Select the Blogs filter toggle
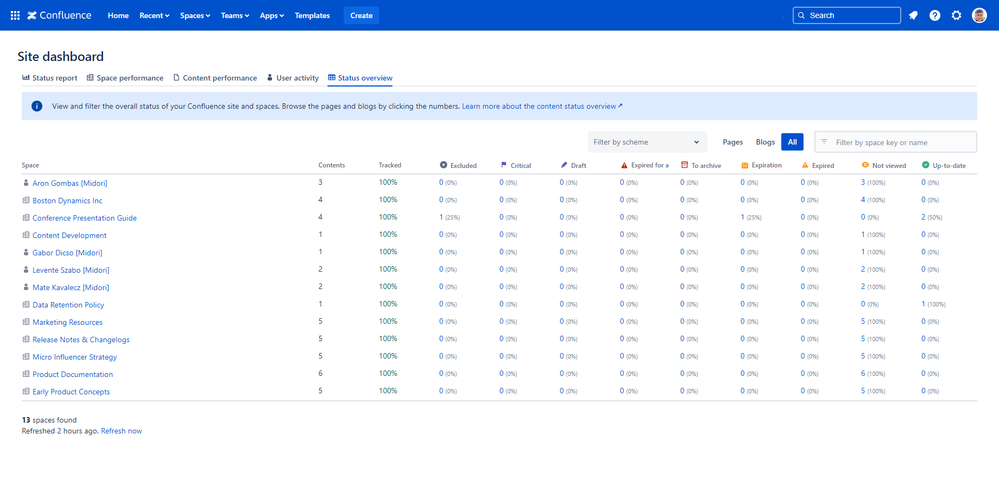 pyautogui.click(x=765, y=142)
